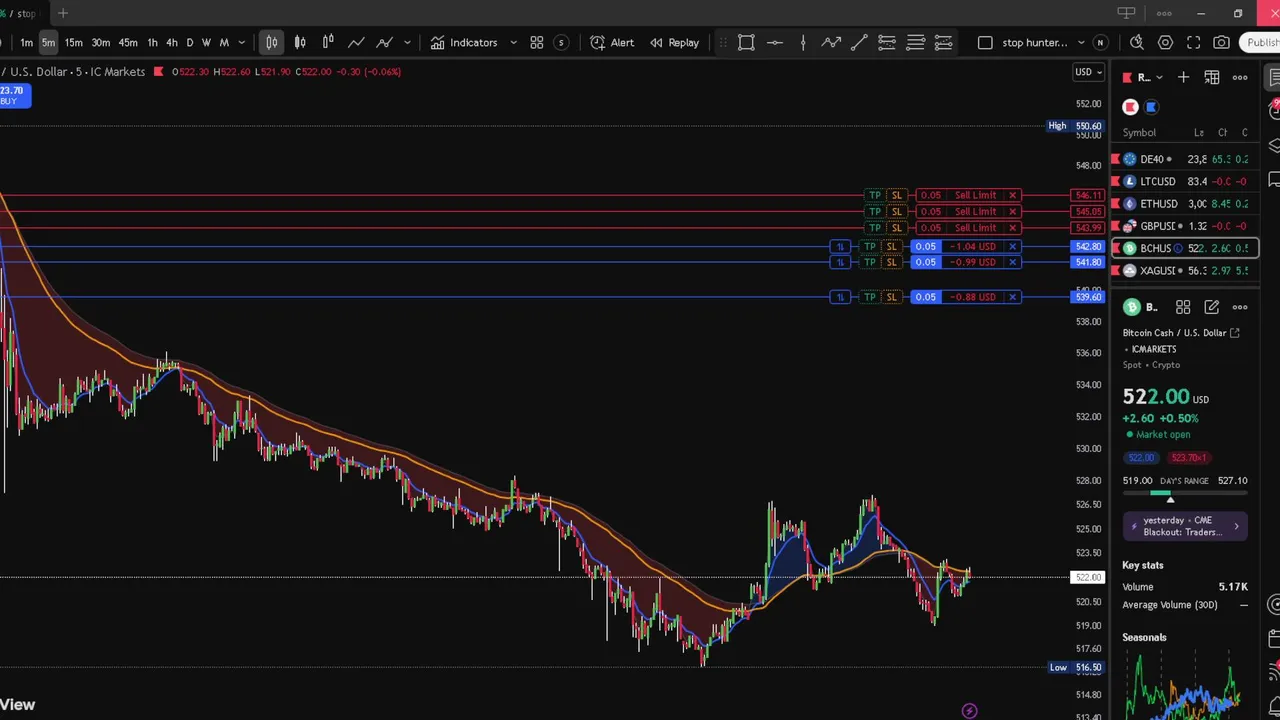The image size is (1280, 720).
Task: Add a symbol to the watchlist
Action: pyautogui.click(x=1183, y=77)
